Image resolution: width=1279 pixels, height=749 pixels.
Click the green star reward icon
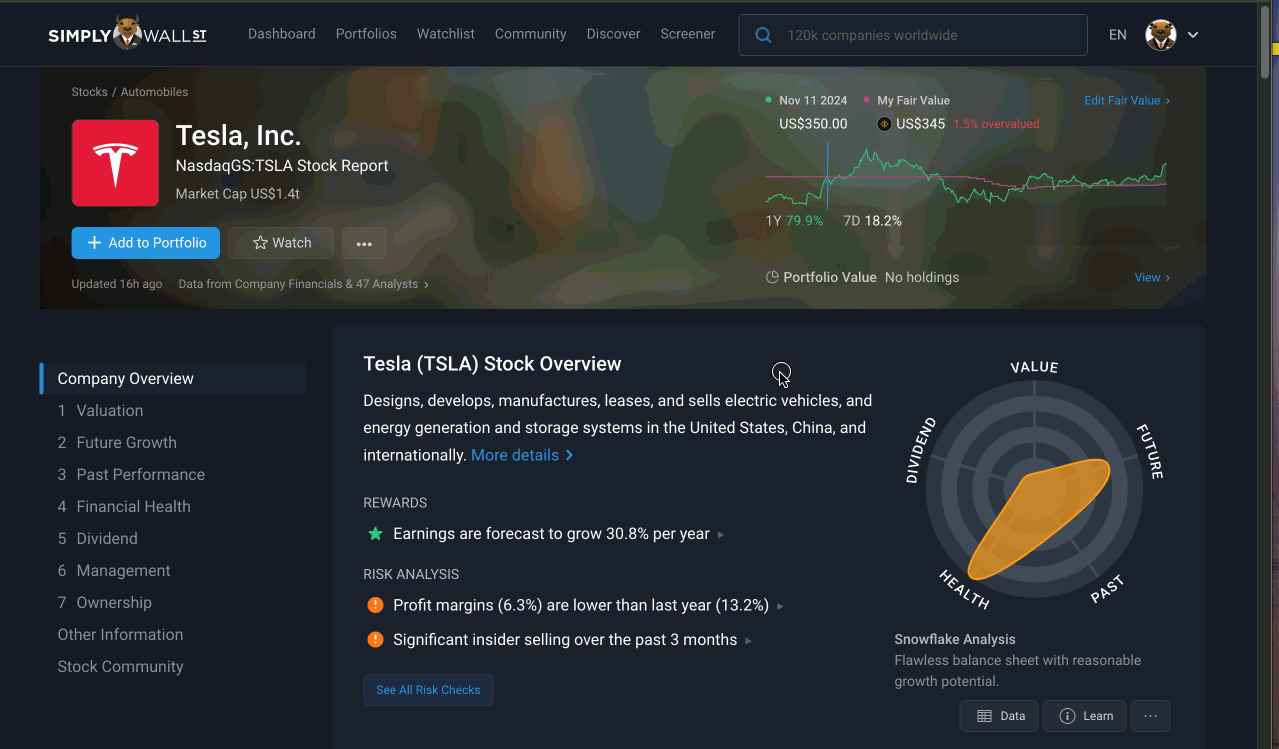[x=375, y=534]
